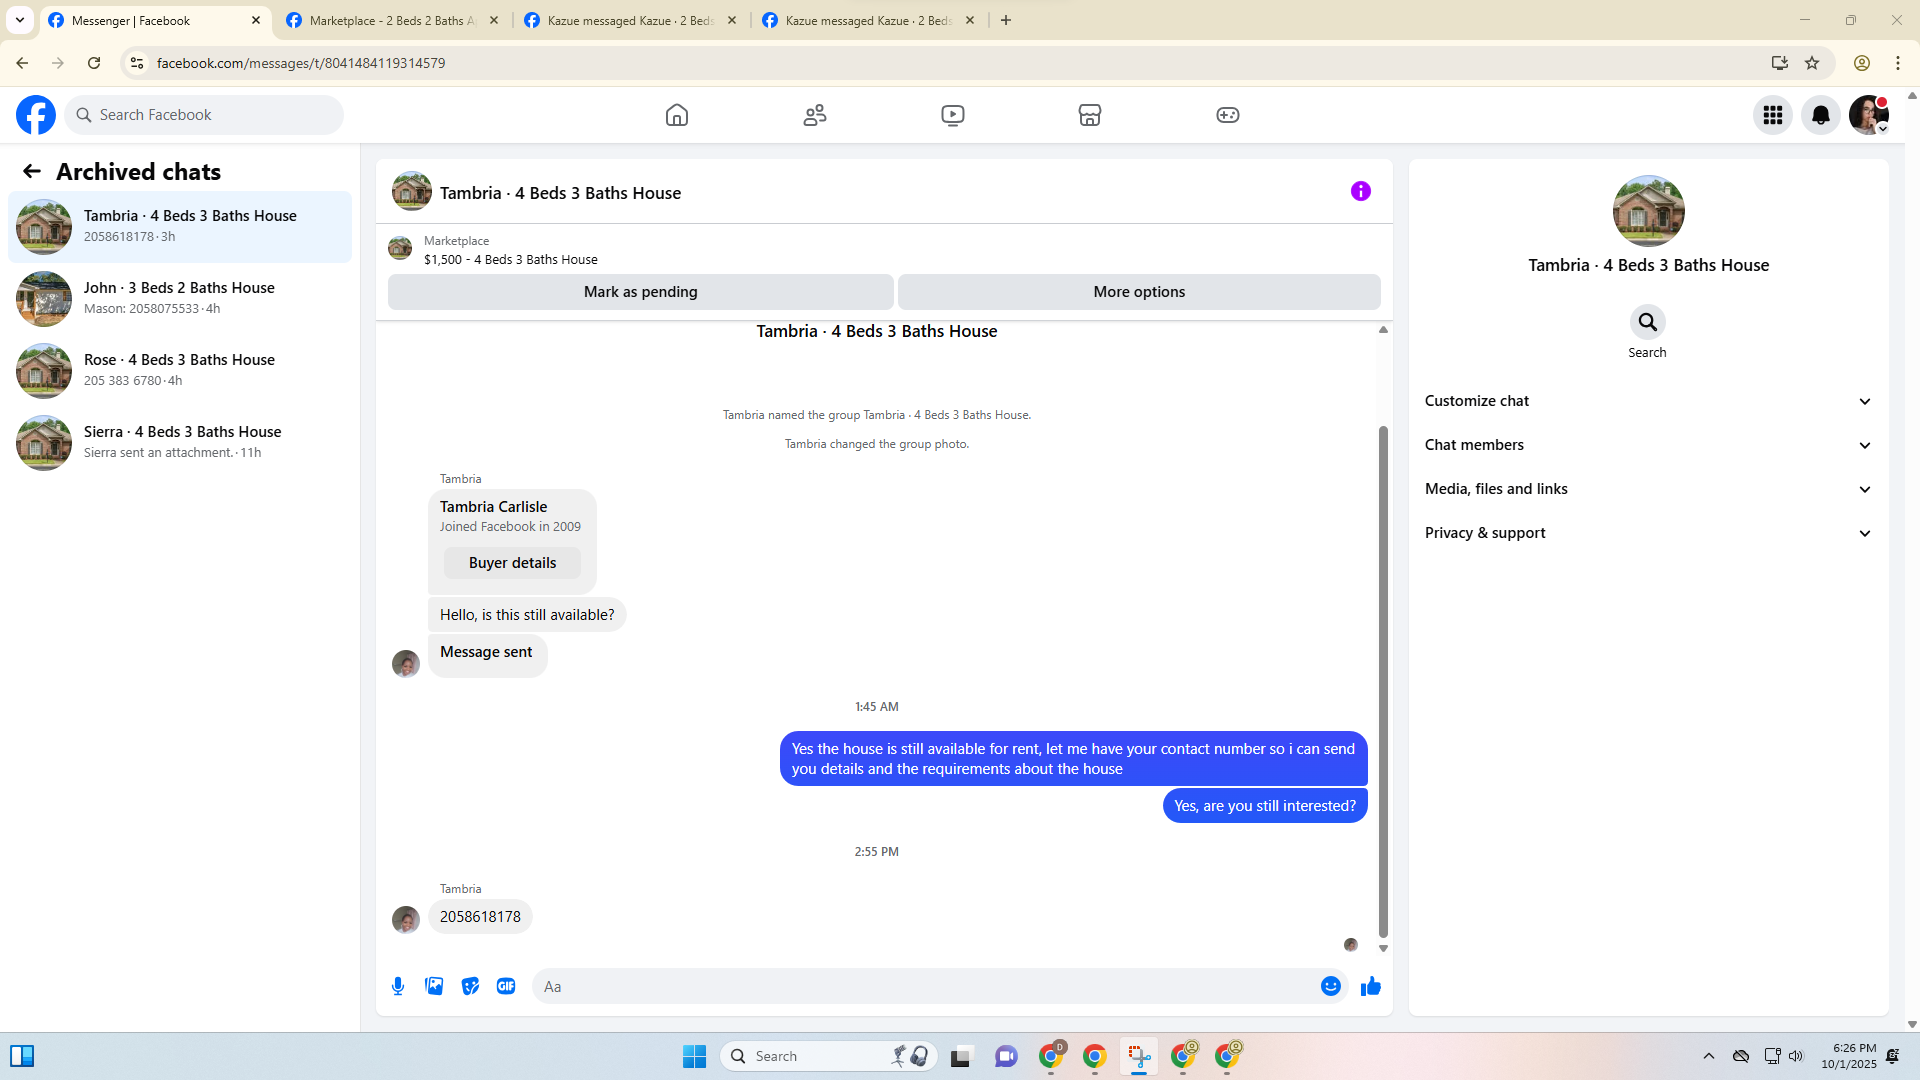Click the Search icon in chat info panel
Image resolution: width=1920 pixels, height=1080 pixels.
(1648, 322)
